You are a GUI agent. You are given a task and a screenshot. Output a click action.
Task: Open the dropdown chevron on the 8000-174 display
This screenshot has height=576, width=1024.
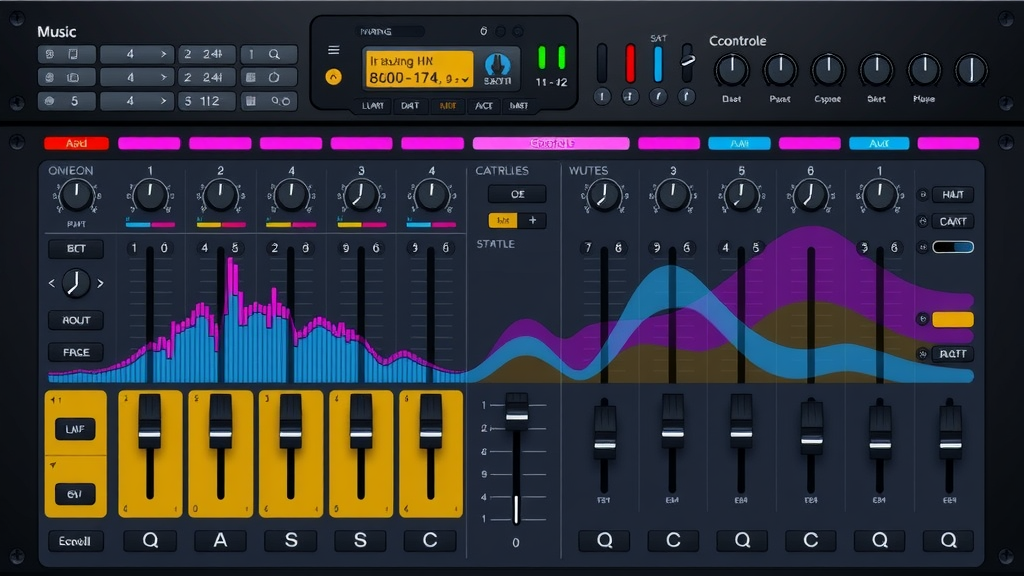465,80
